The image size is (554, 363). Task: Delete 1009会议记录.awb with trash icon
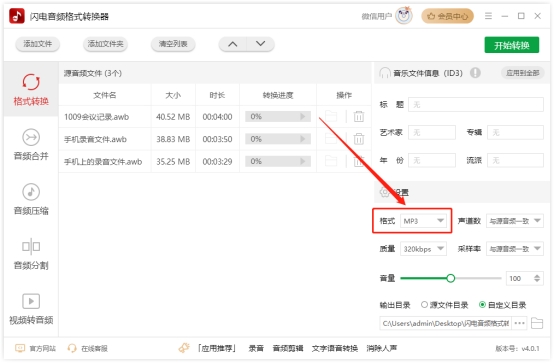click(x=359, y=116)
